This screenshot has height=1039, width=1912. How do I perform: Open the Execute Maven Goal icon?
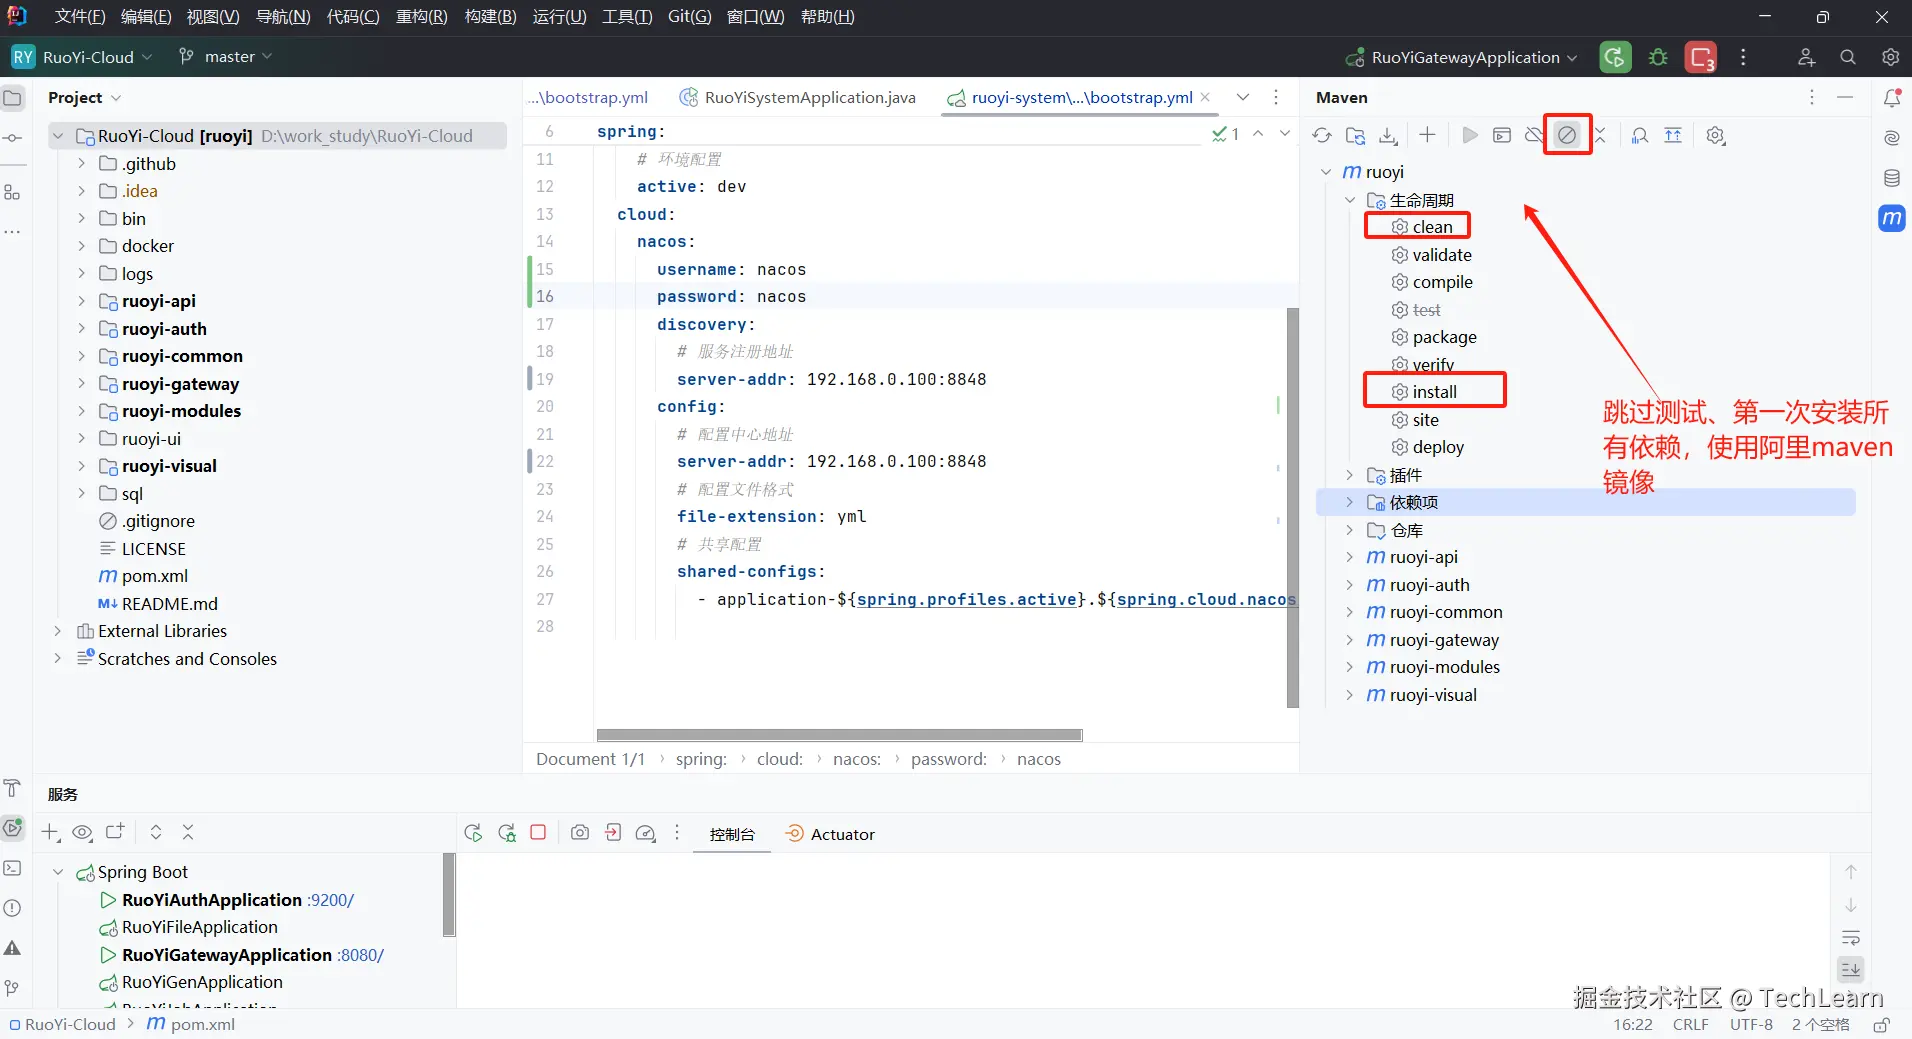coord(1502,135)
